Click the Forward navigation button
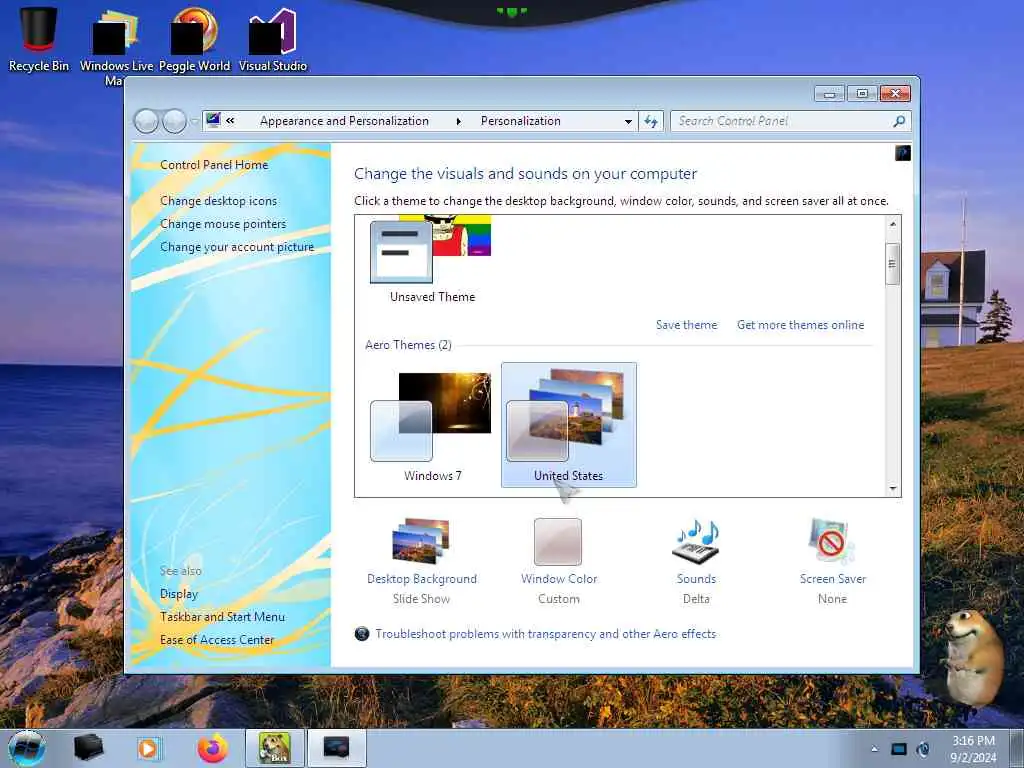Viewport: 1024px width, 768px height. pyautogui.click(x=174, y=121)
